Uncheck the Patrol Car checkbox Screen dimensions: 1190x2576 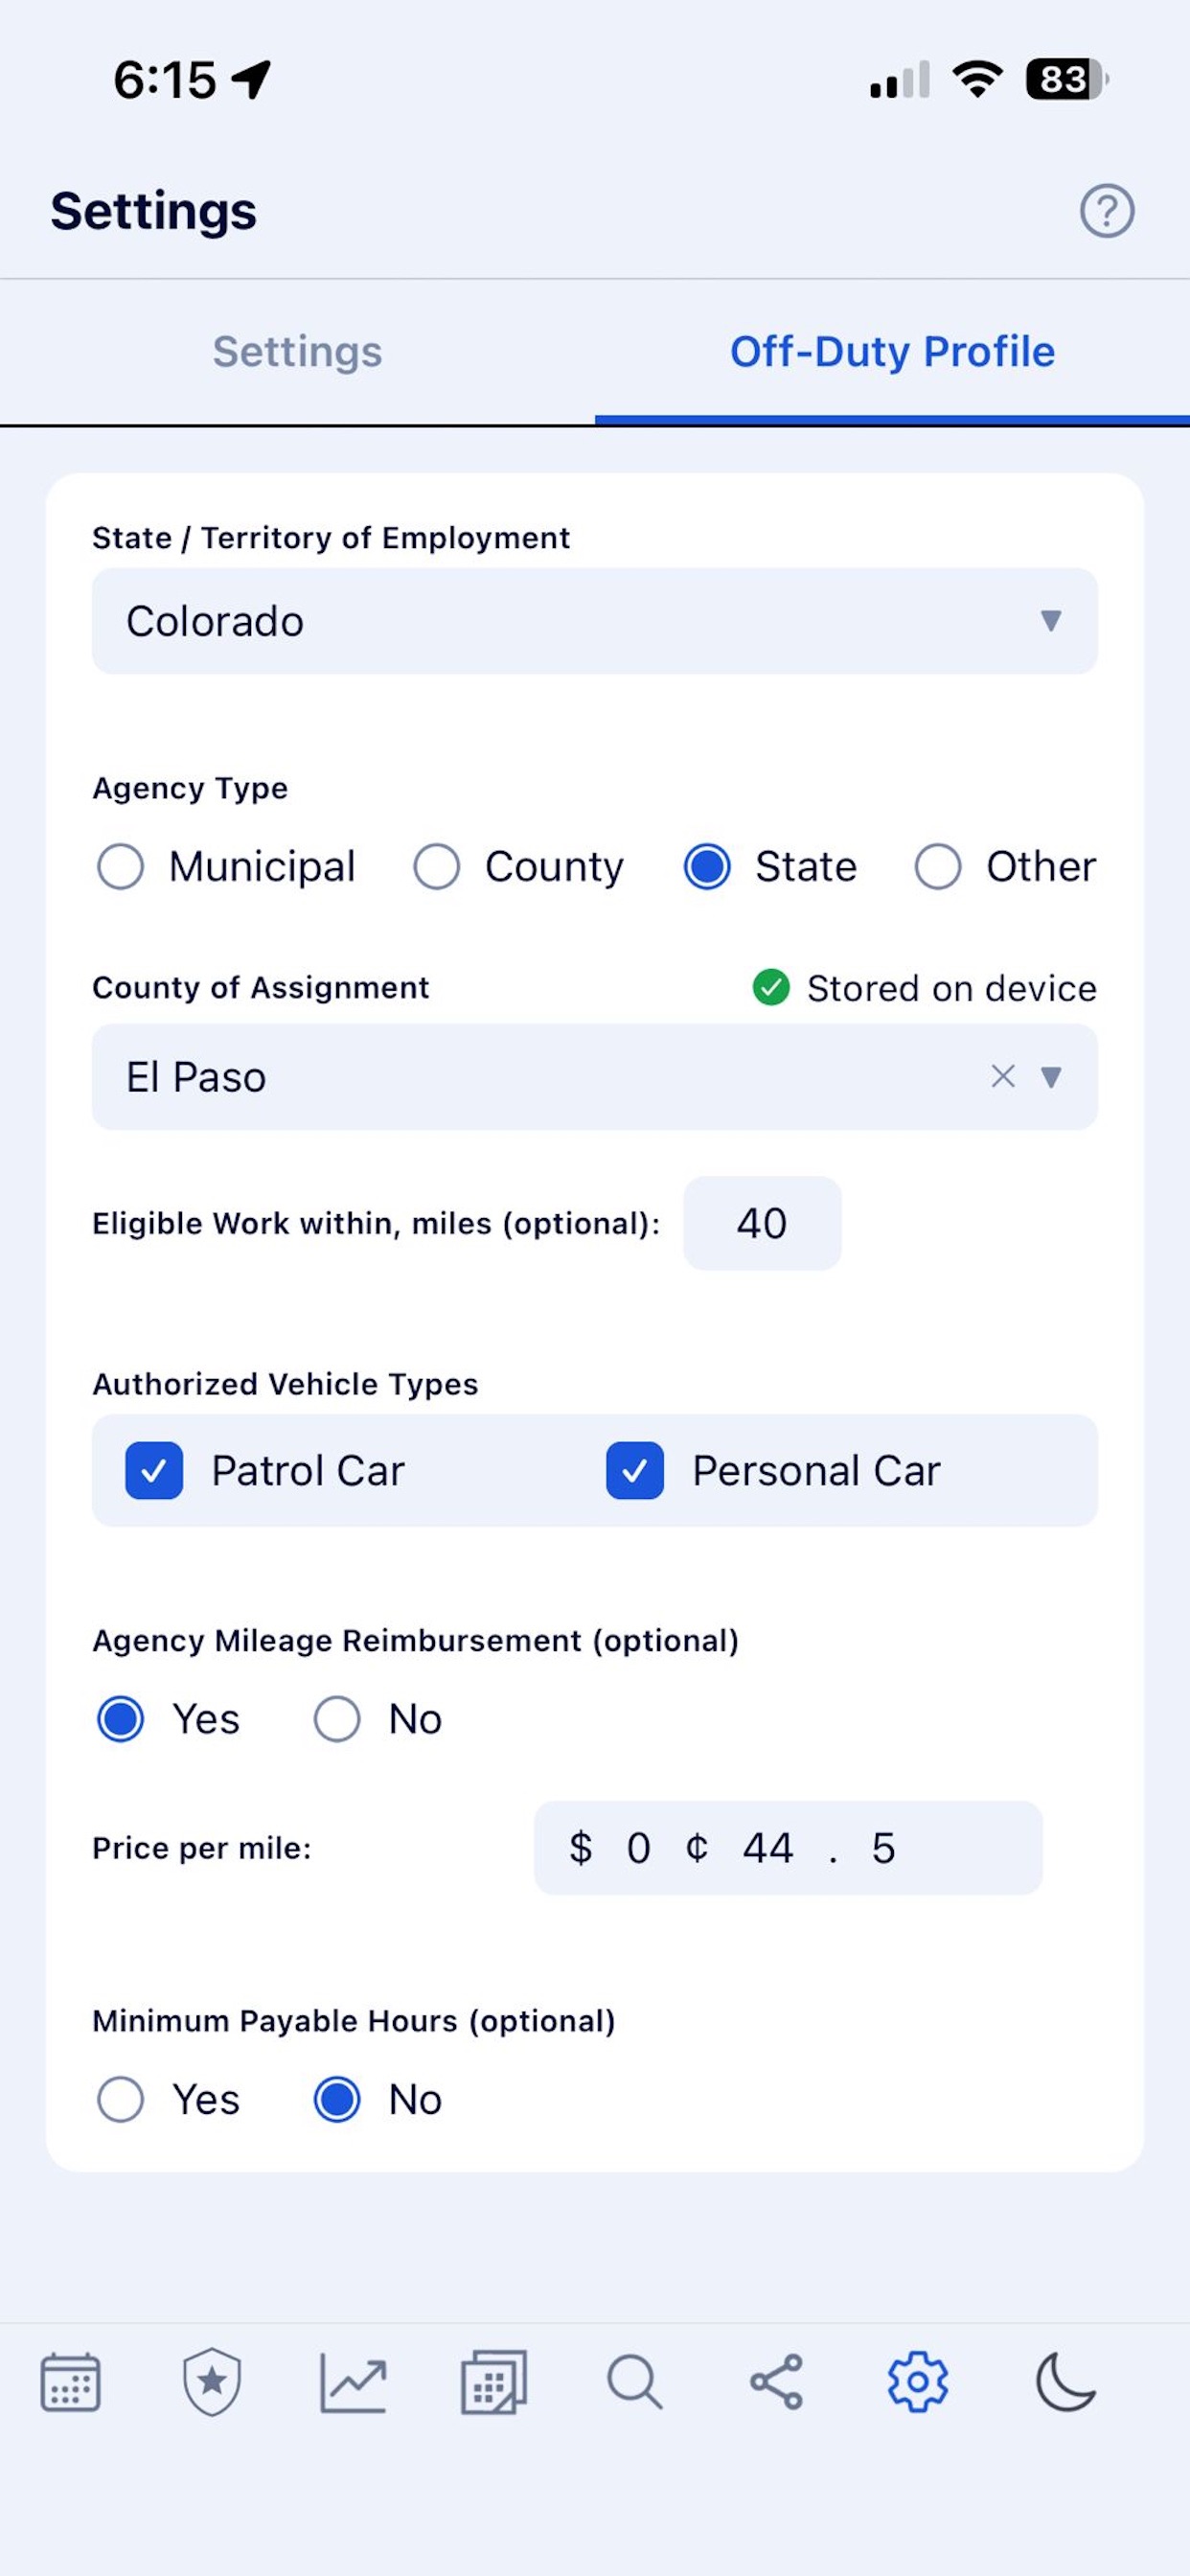click(x=154, y=1471)
